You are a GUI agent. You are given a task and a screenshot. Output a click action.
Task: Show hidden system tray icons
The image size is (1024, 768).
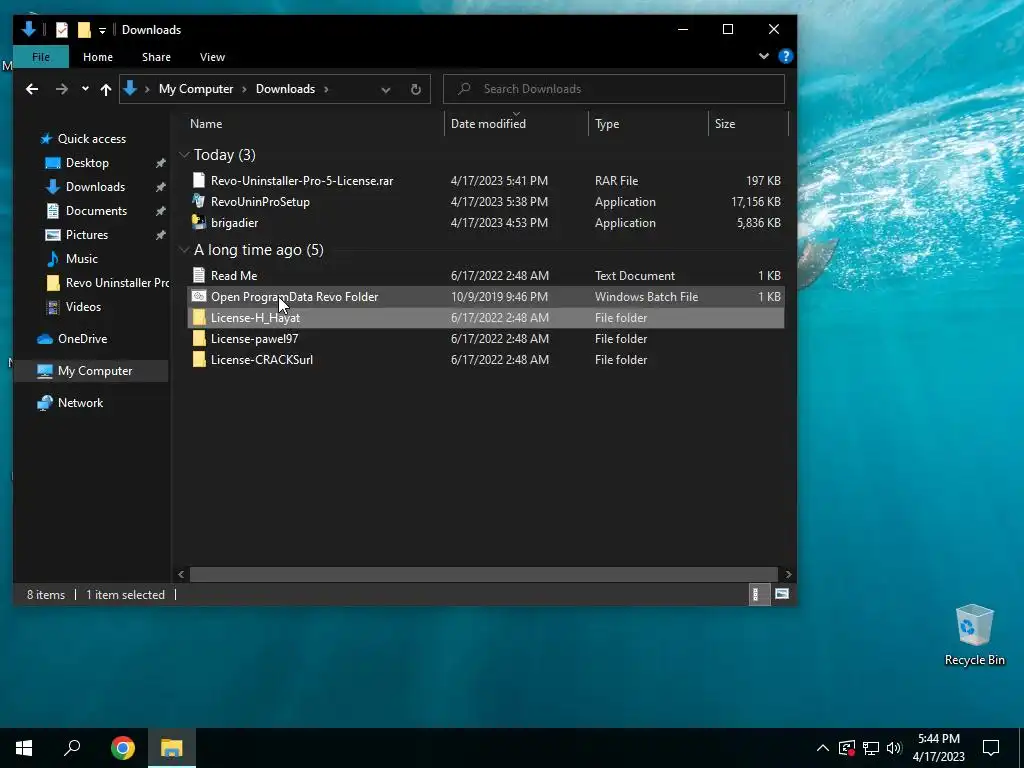pyautogui.click(x=823, y=748)
